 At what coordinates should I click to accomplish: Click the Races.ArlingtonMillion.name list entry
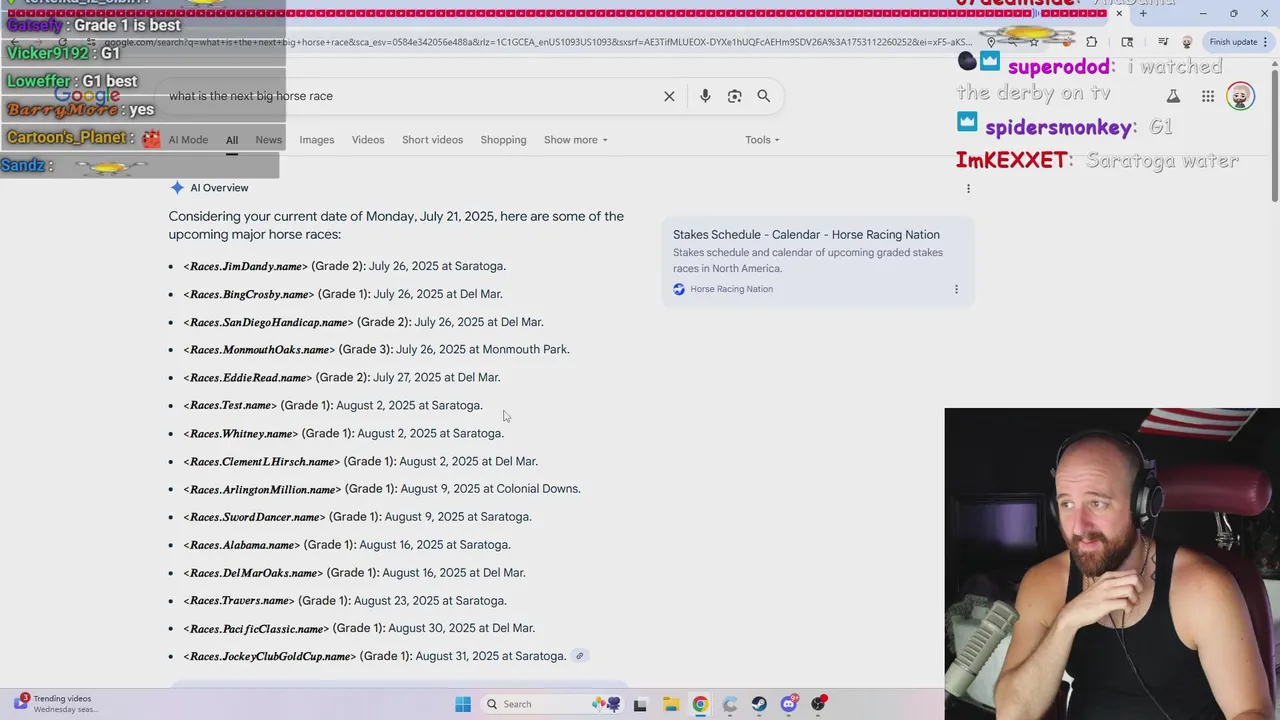pyautogui.click(x=382, y=489)
